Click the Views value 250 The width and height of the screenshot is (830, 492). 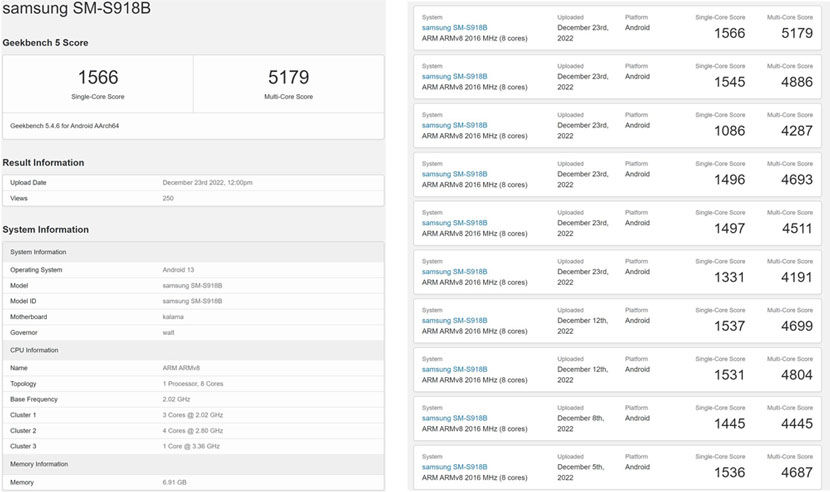[168, 198]
